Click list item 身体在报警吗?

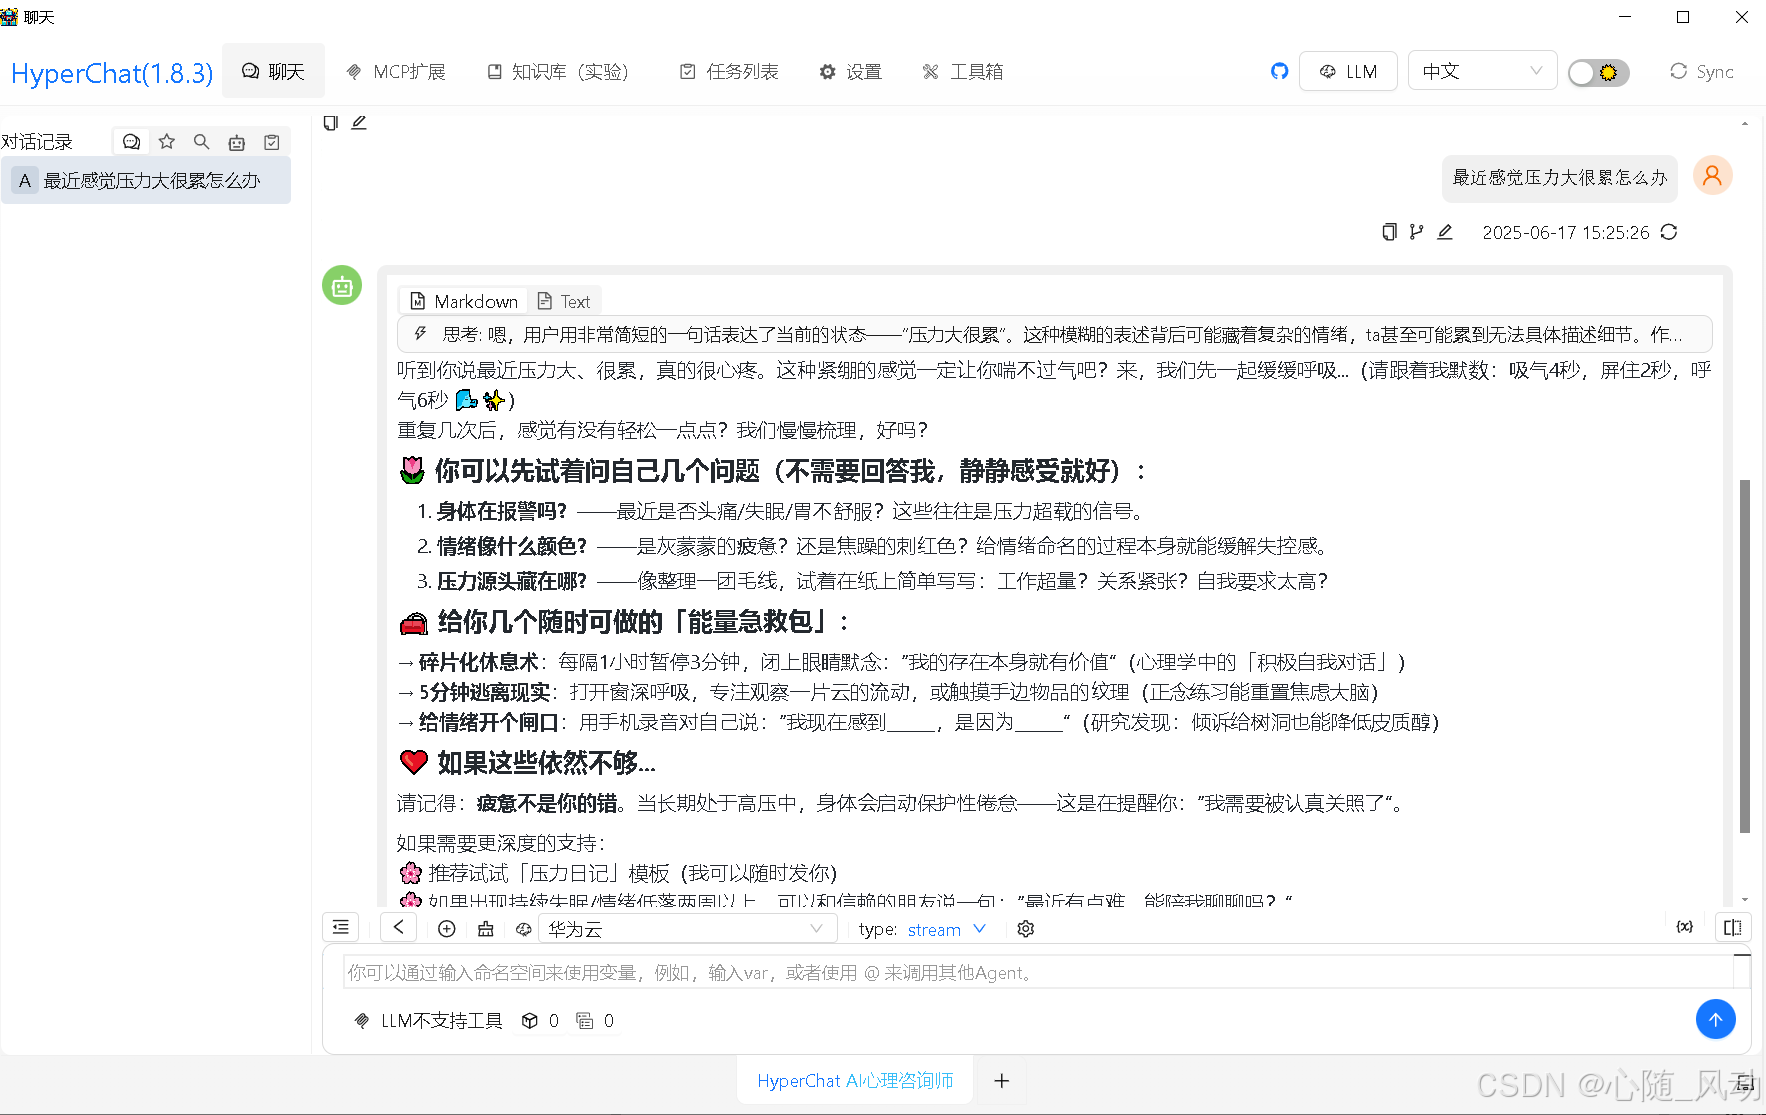click(502, 511)
